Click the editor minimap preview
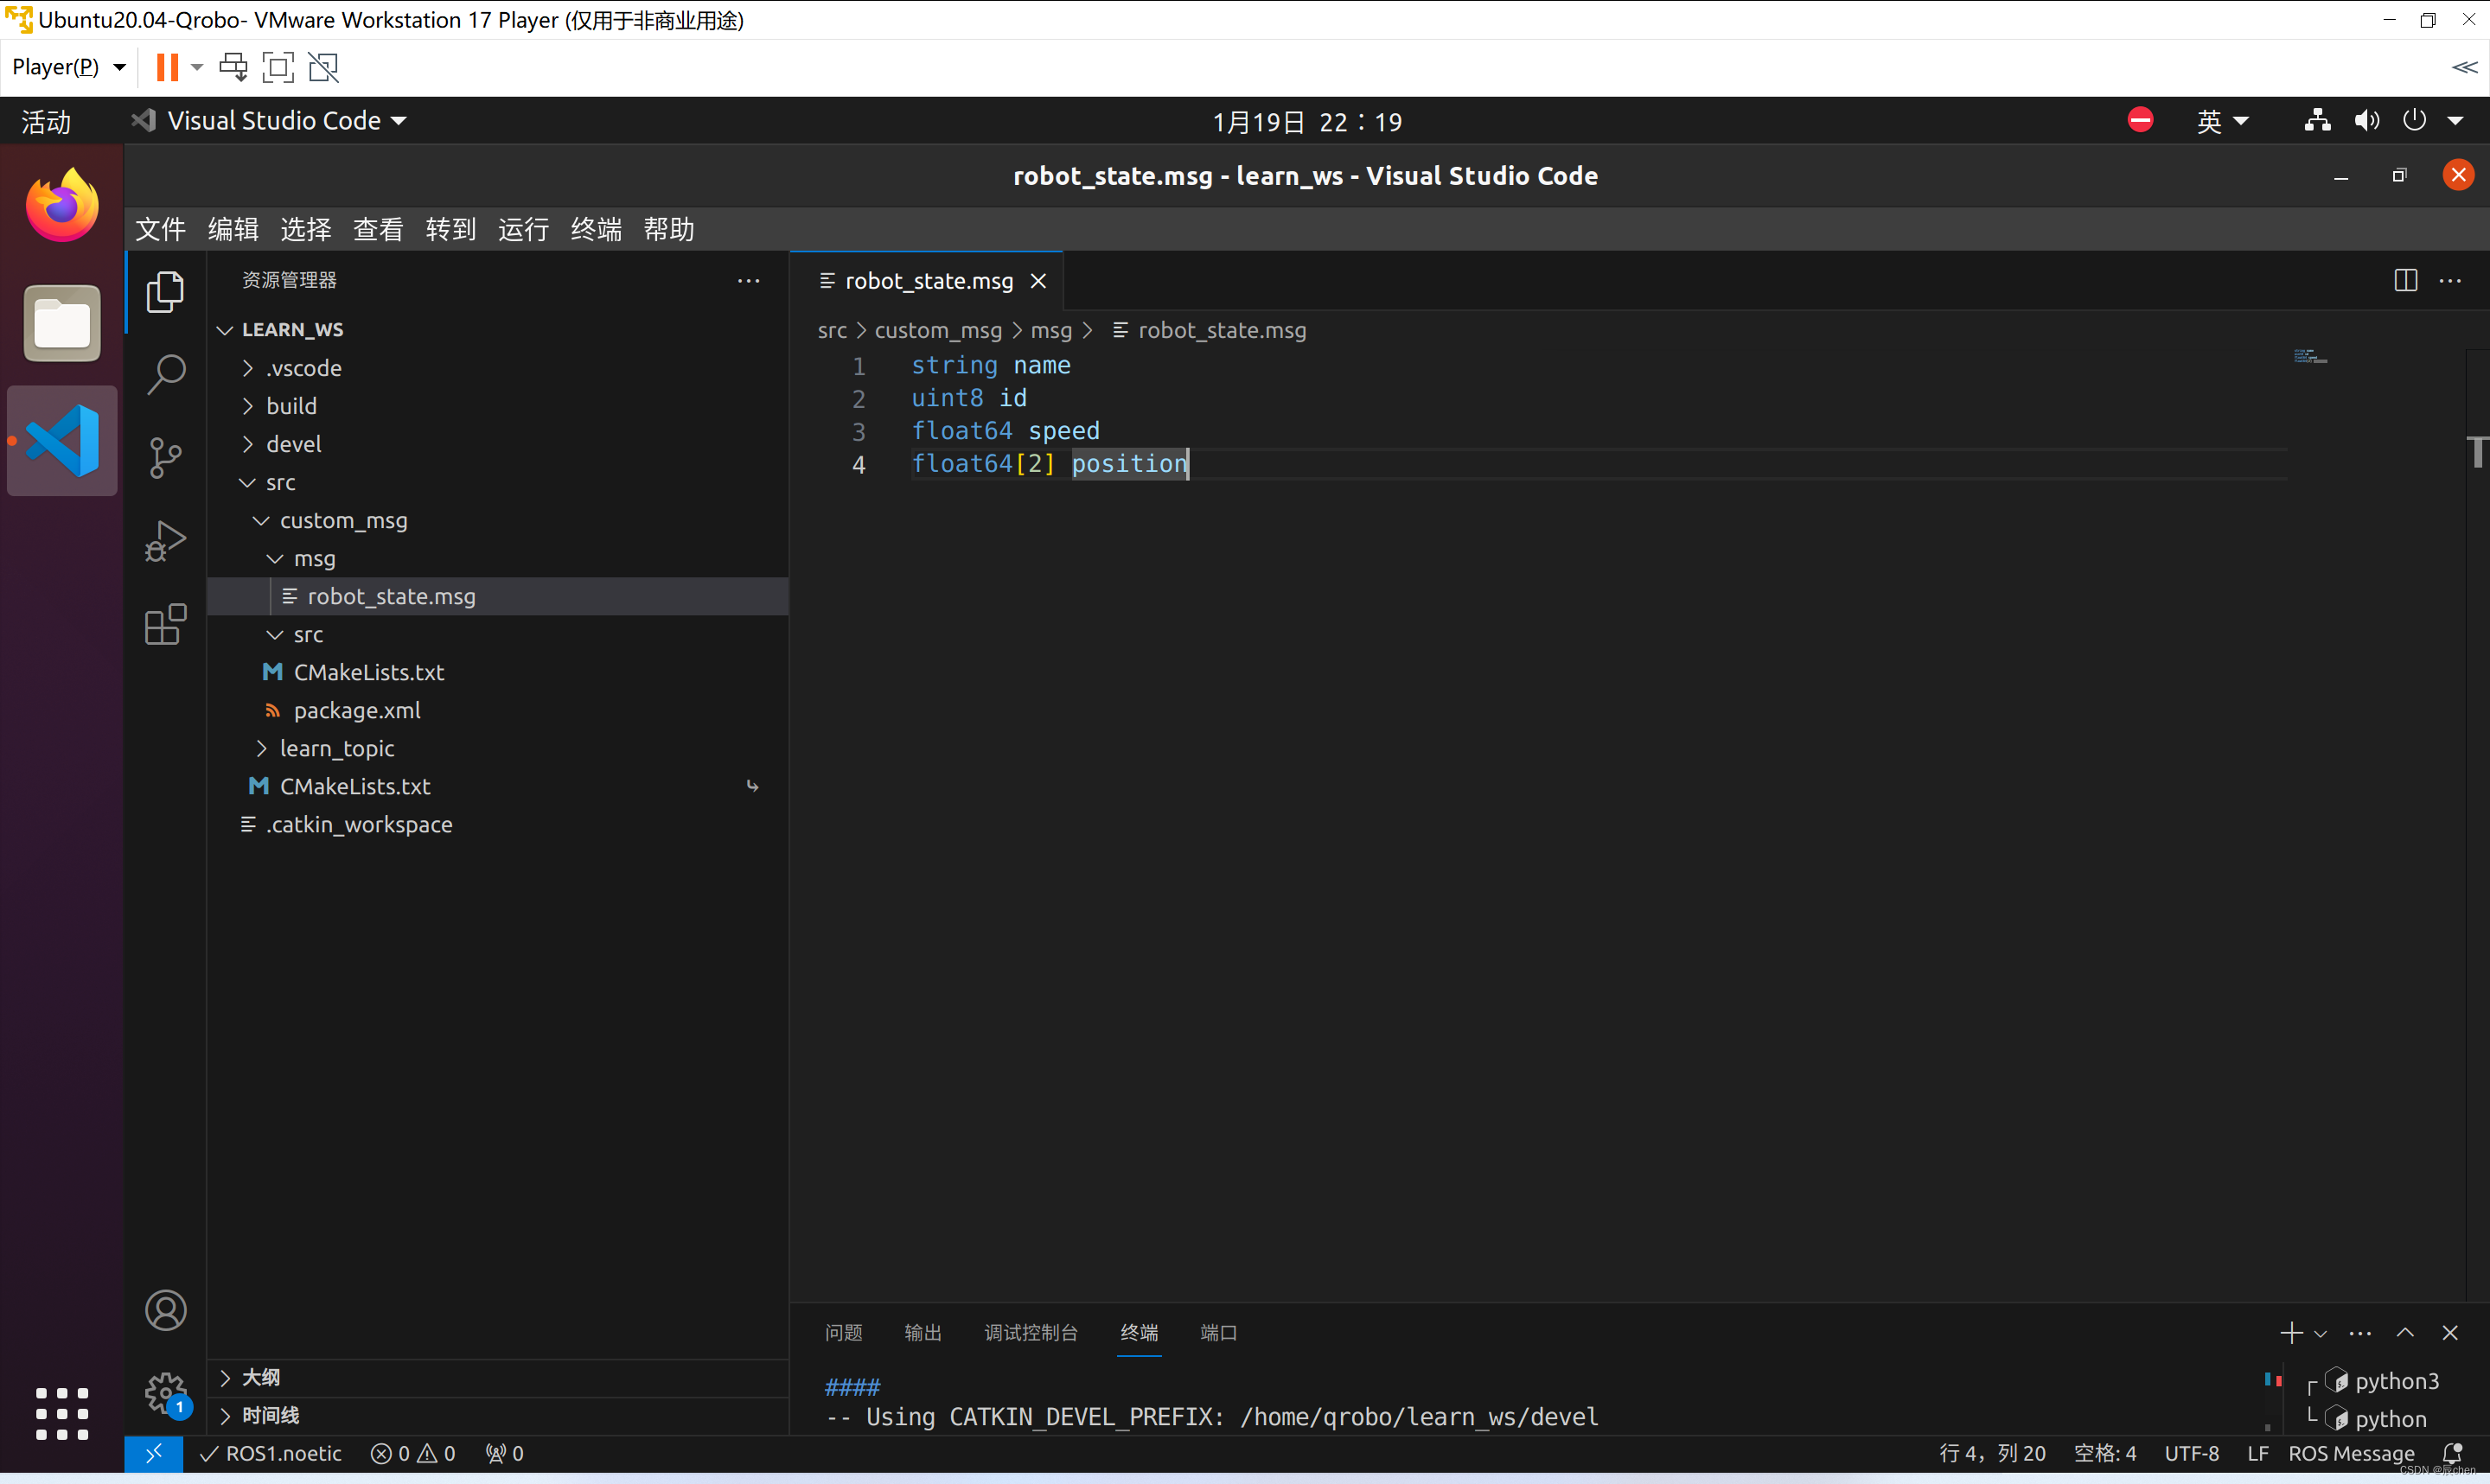Image resolution: width=2490 pixels, height=1484 pixels. [x=2310, y=357]
